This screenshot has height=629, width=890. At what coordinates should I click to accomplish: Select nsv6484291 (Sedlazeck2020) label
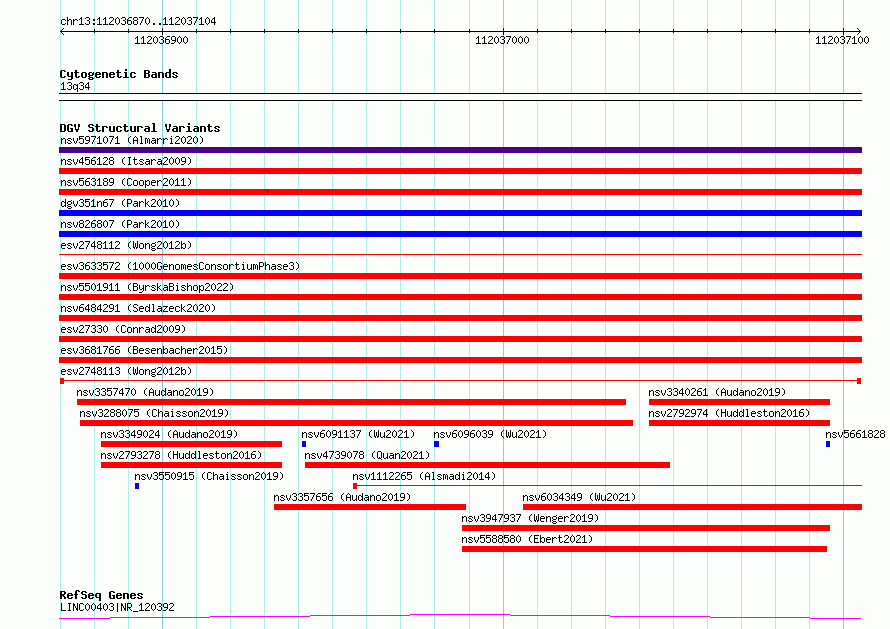[138, 308]
